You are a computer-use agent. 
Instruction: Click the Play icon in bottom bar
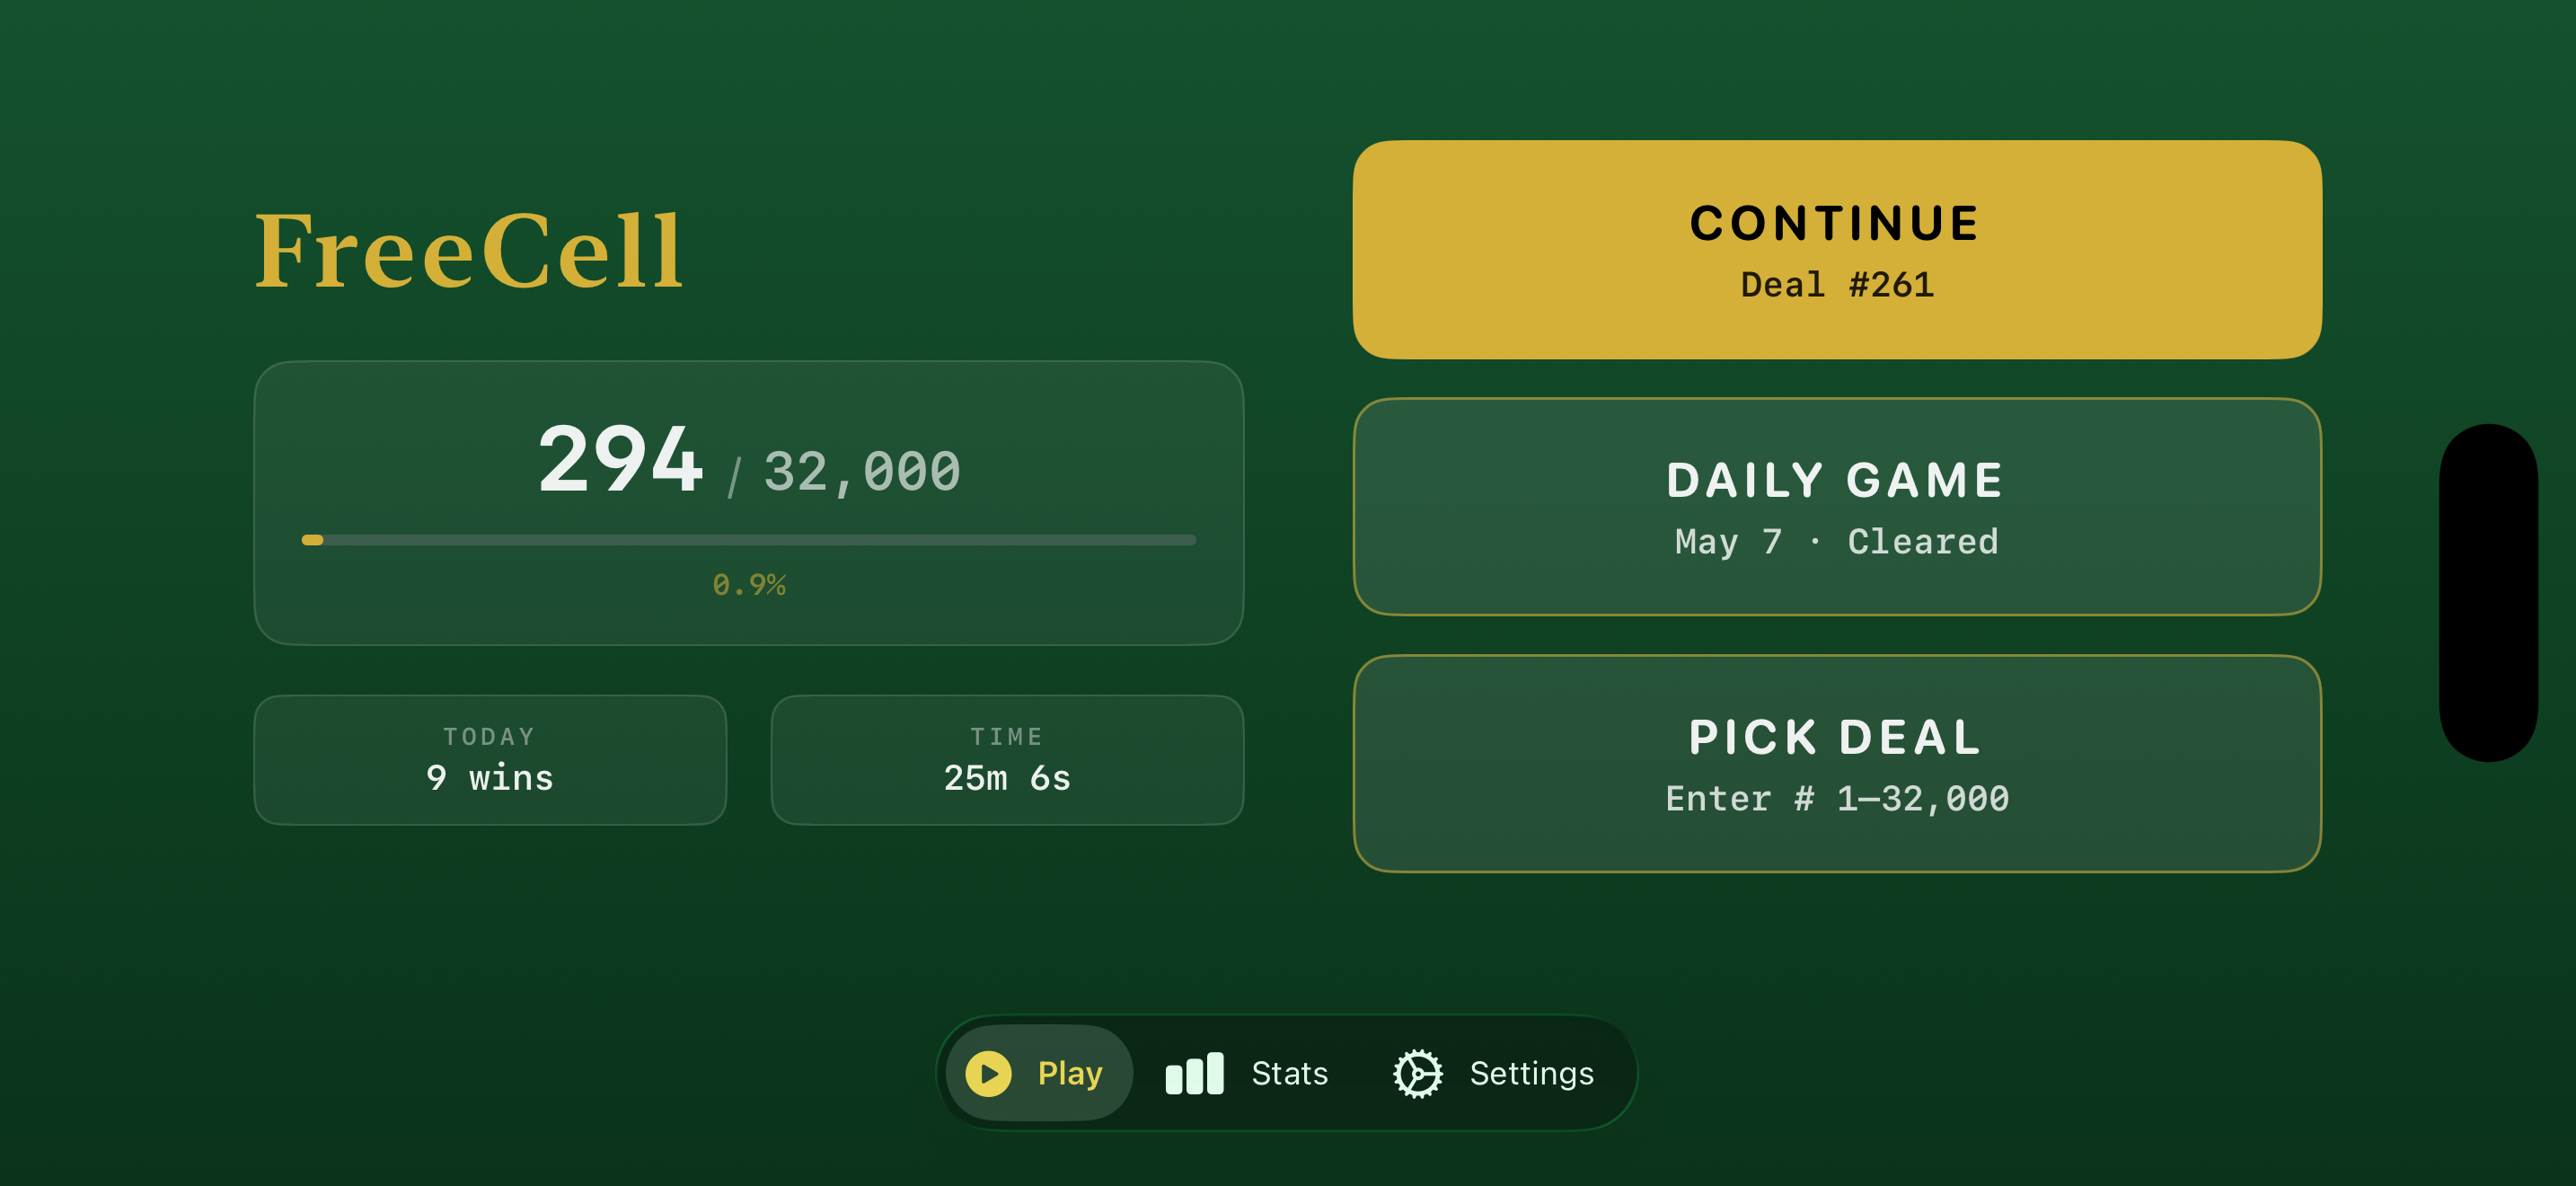(988, 1073)
